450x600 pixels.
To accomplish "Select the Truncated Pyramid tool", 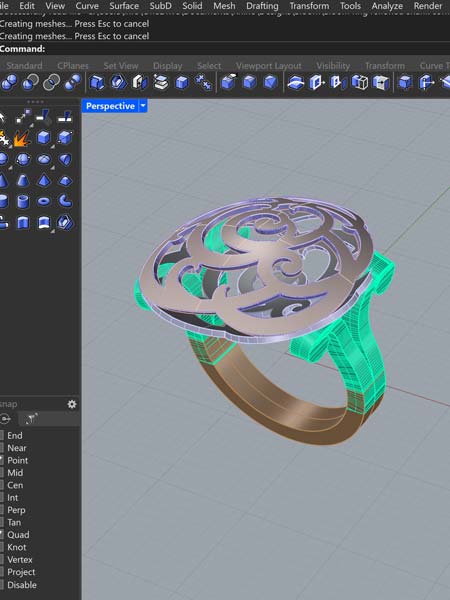I will (x=65, y=180).
